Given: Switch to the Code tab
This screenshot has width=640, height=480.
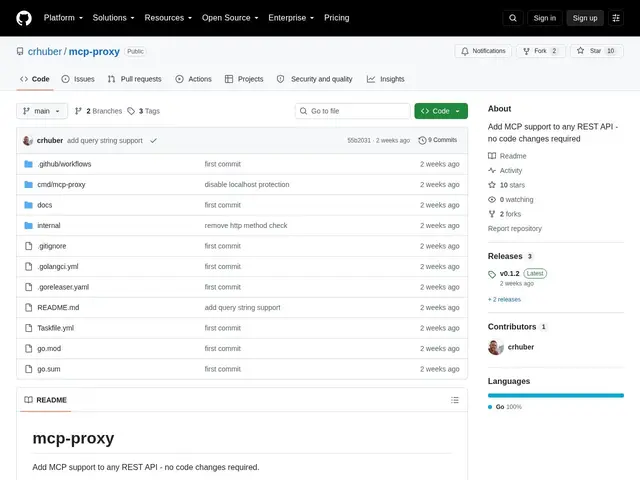Looking at the screenshot, I should (x=35, y=79).
